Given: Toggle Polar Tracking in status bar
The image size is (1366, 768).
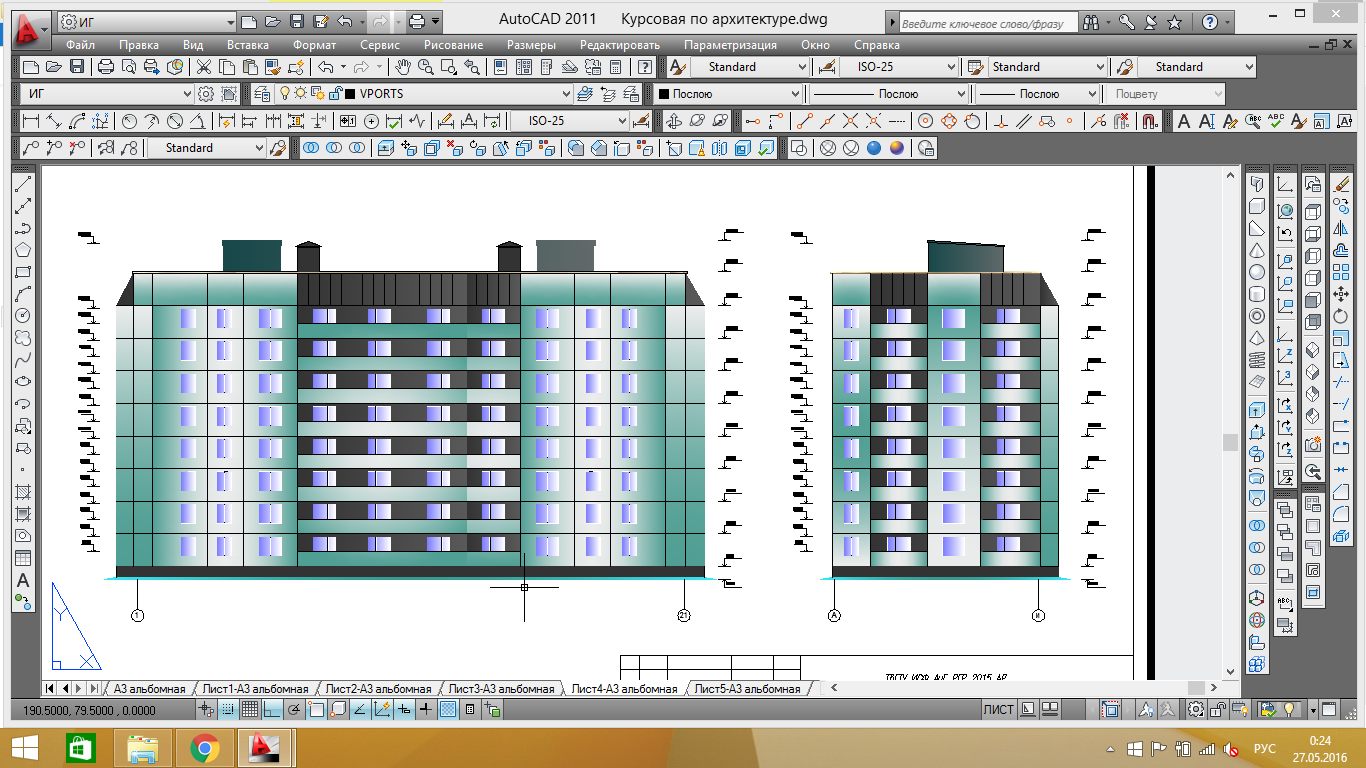Looking at the screenshot, I should 293,710.
